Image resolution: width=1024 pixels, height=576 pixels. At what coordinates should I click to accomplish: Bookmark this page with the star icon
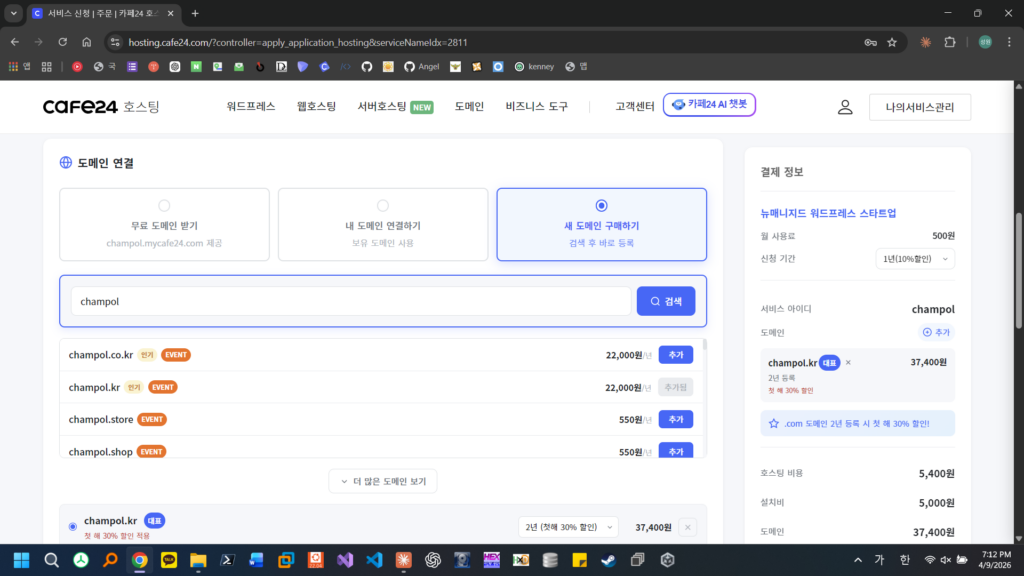pyautogui.click(x=892, y=42)
